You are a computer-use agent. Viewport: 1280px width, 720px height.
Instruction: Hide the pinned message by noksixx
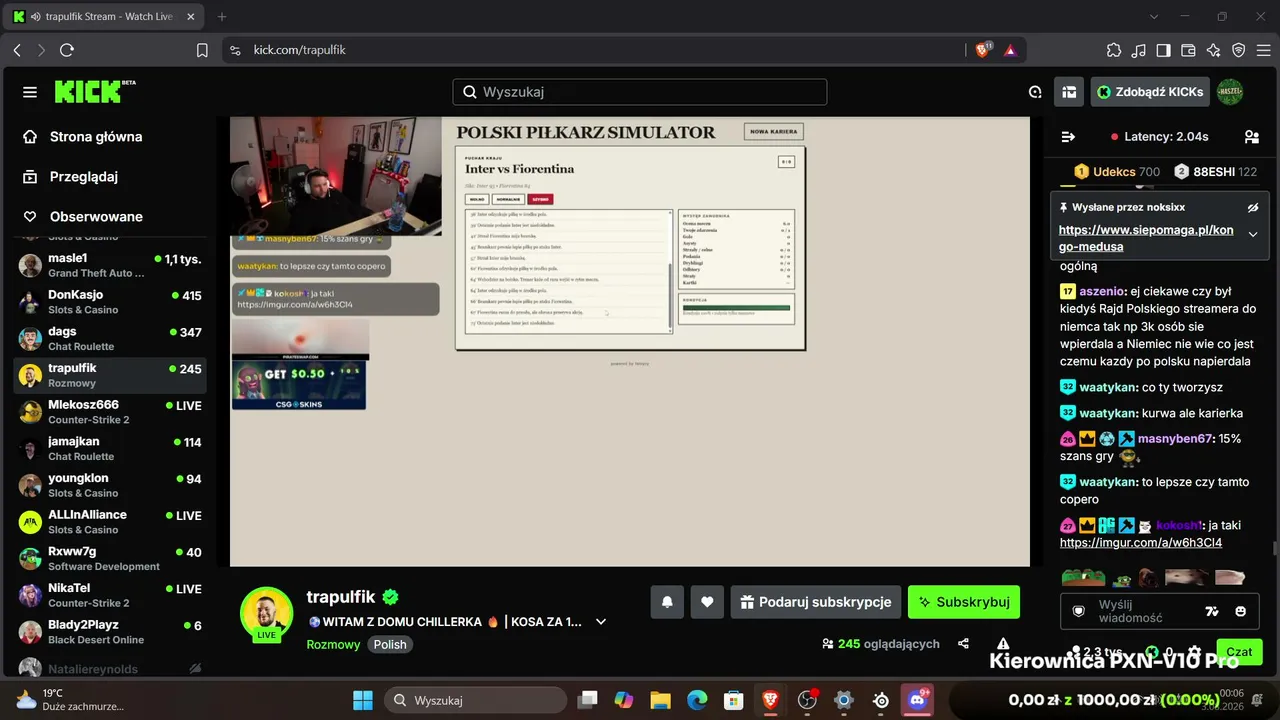tap(1252, 207)
